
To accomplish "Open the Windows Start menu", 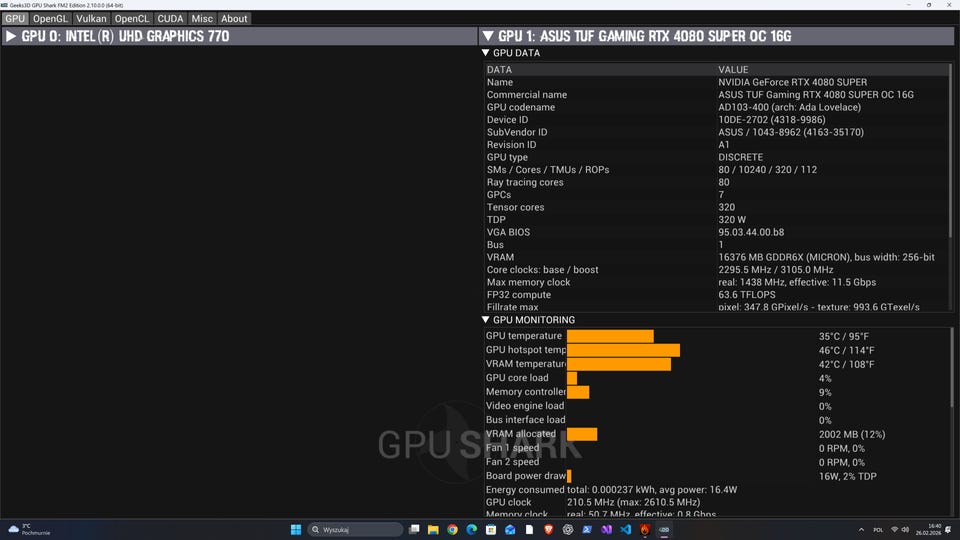I will tap(296, 530).
